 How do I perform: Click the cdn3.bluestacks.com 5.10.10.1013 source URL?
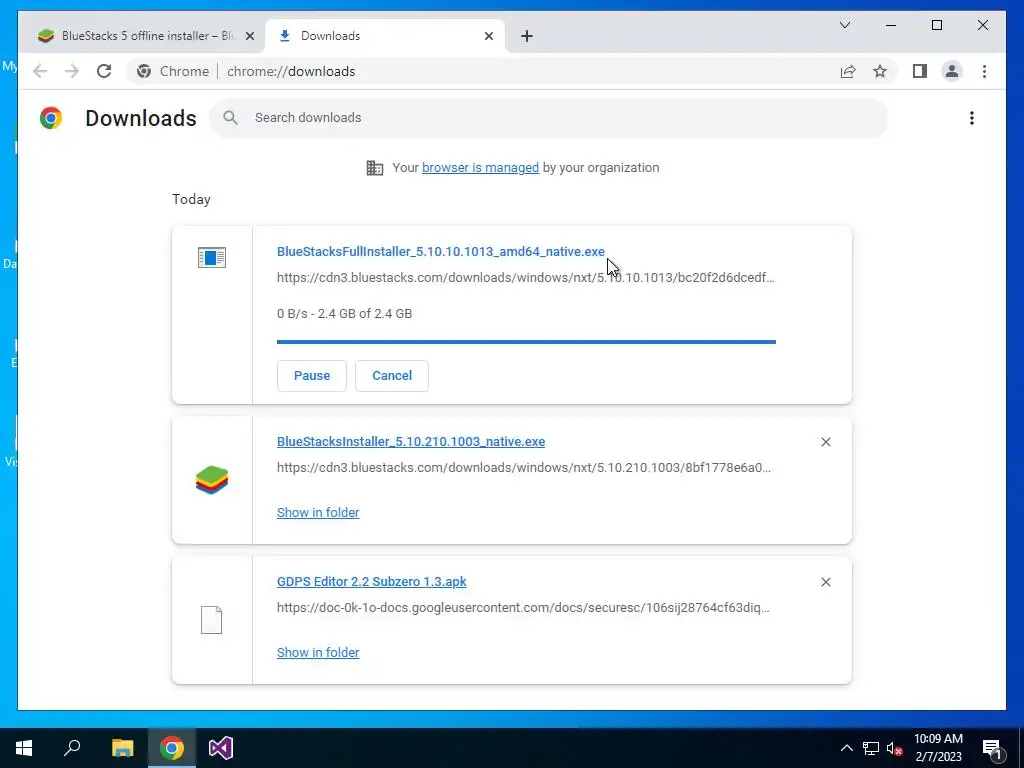pyautogui.click(x=526, y=278)
